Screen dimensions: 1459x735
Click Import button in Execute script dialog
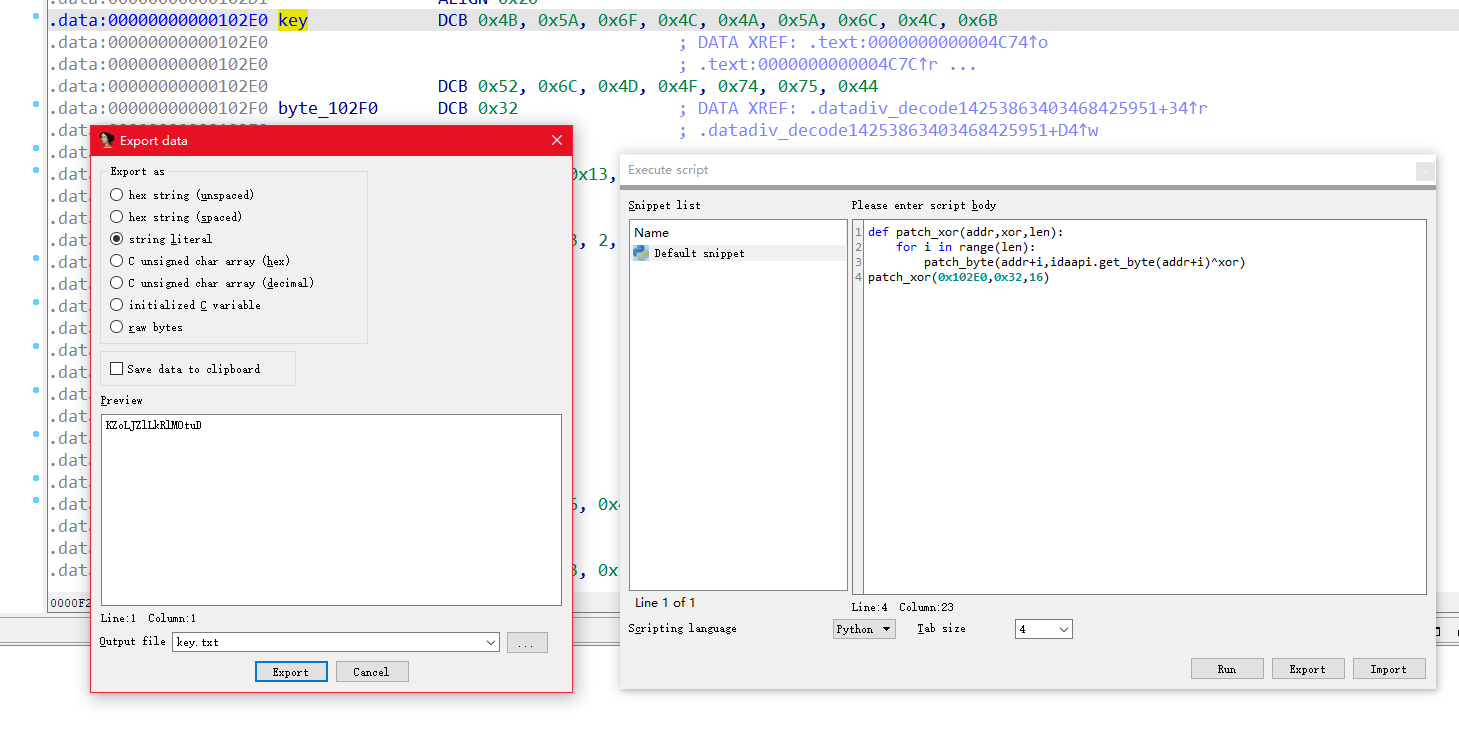tap(1389, 669)
